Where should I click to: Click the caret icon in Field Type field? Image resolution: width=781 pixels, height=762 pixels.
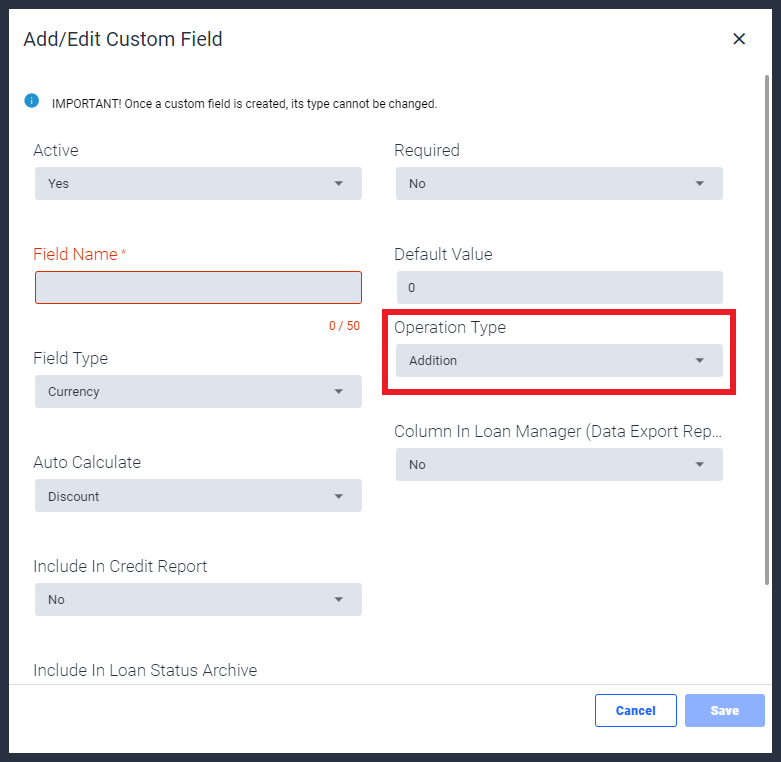[x=339, y=391]
